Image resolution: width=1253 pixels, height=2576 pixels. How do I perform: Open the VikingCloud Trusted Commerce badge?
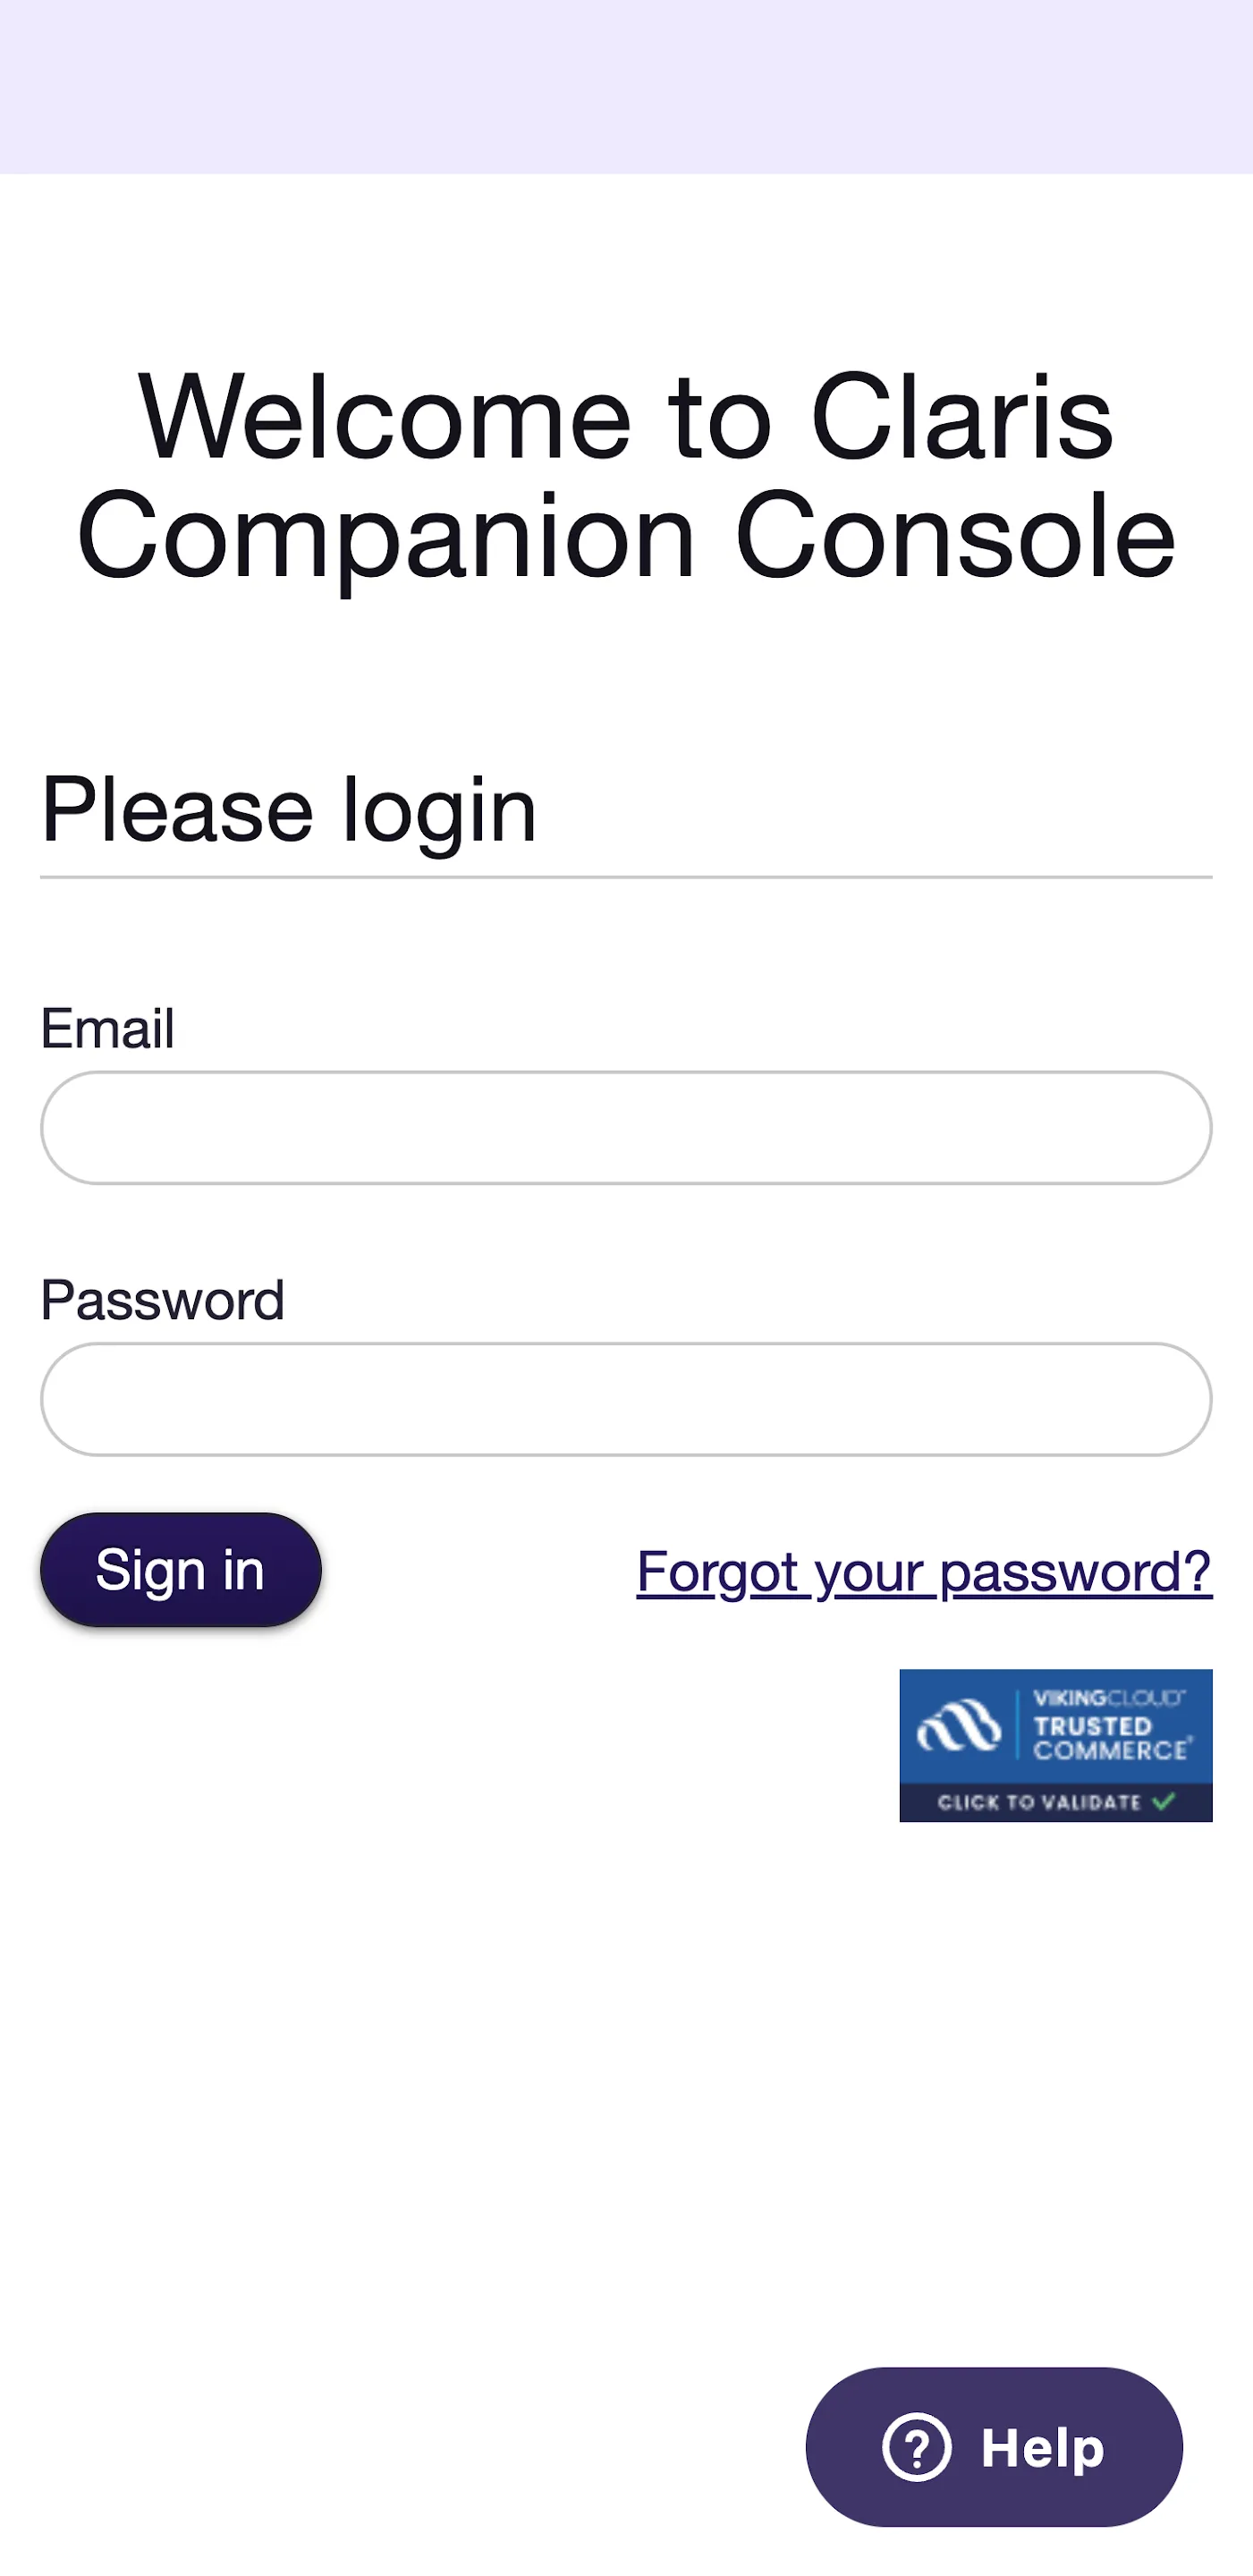1055,1745
